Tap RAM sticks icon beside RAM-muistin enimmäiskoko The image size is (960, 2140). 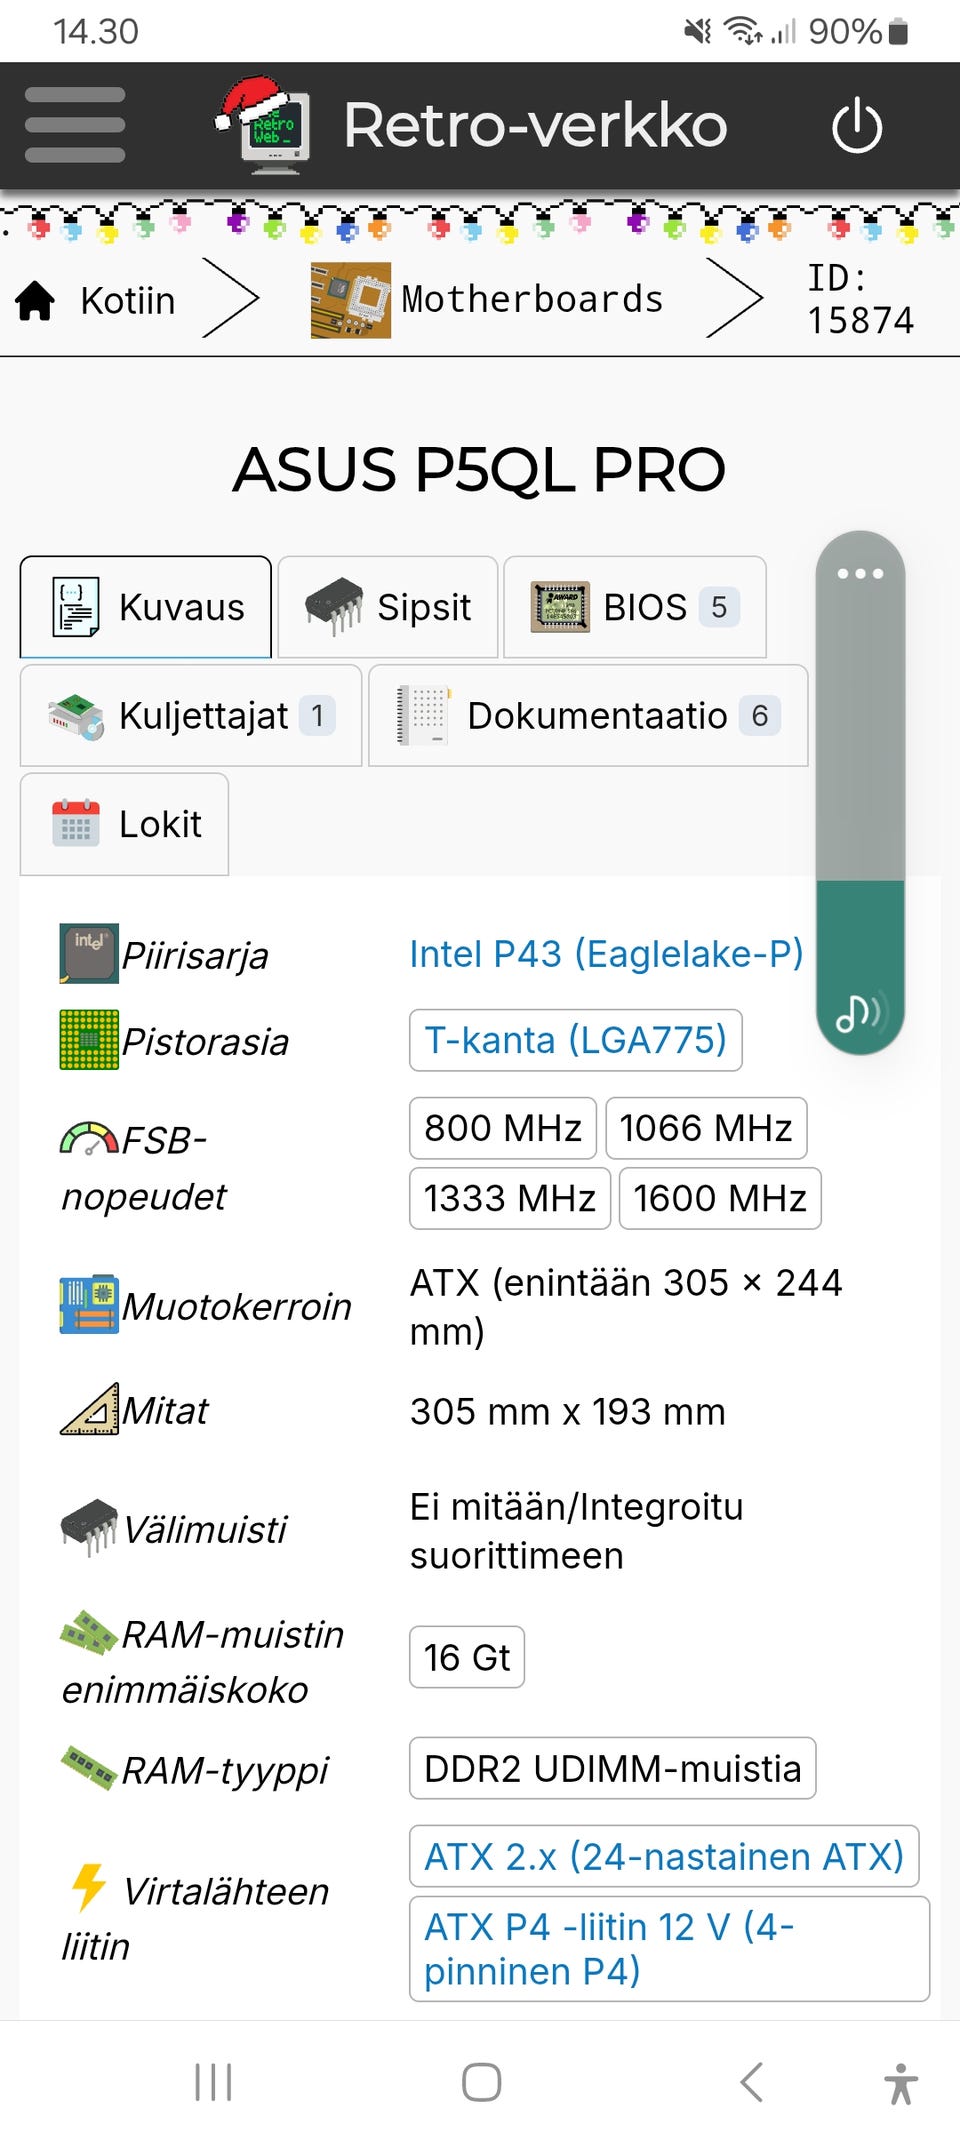89,1632
